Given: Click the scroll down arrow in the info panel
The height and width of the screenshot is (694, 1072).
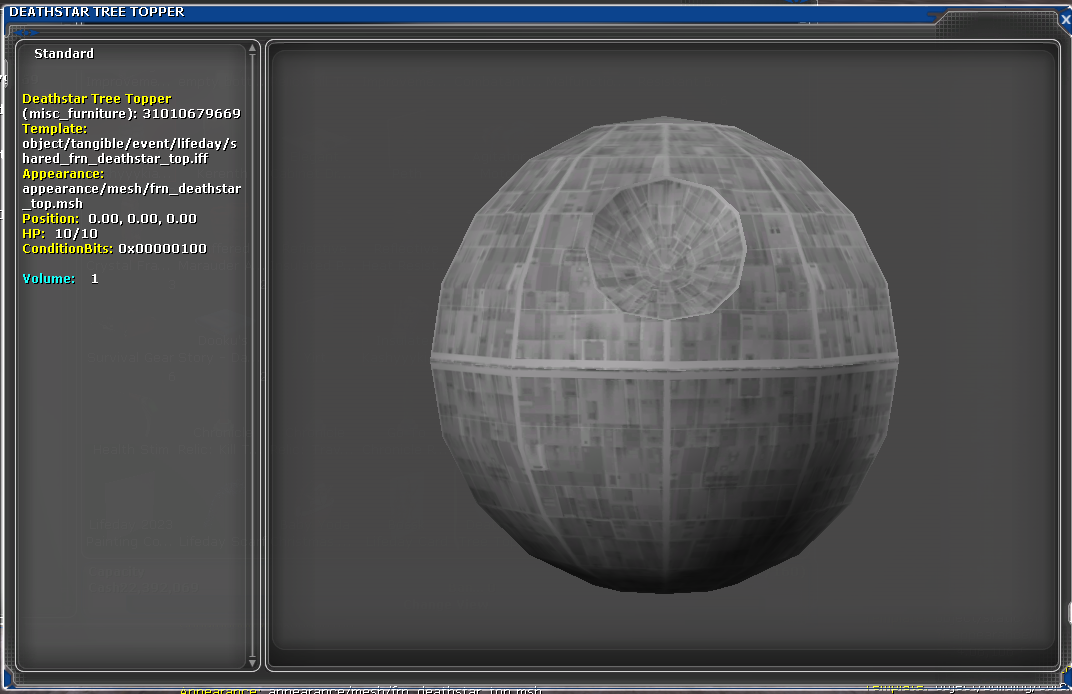Looking at the screenshot, I should click(x=252, y=662).
